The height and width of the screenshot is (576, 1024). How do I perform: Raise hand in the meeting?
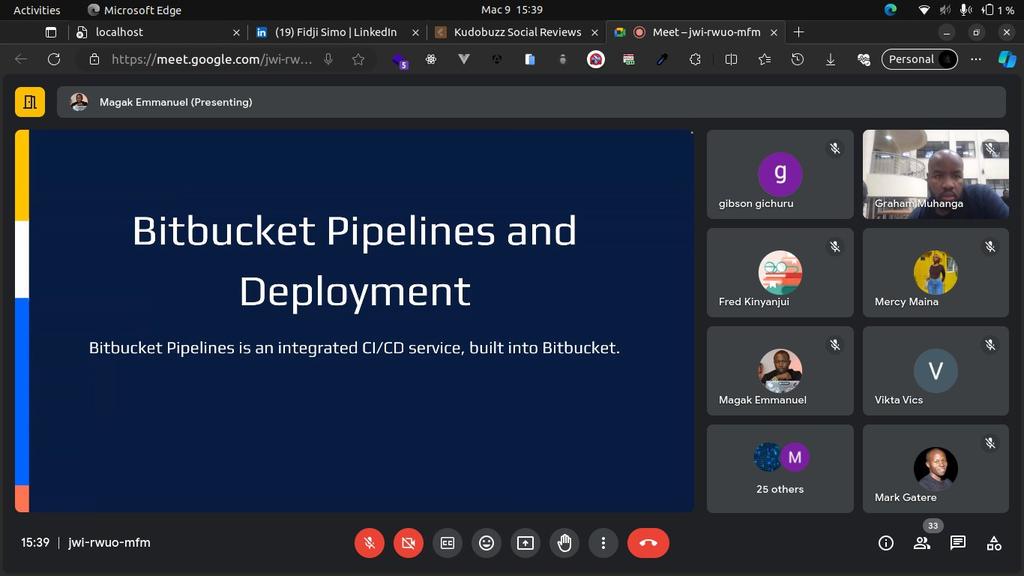[x=565, y=543]
